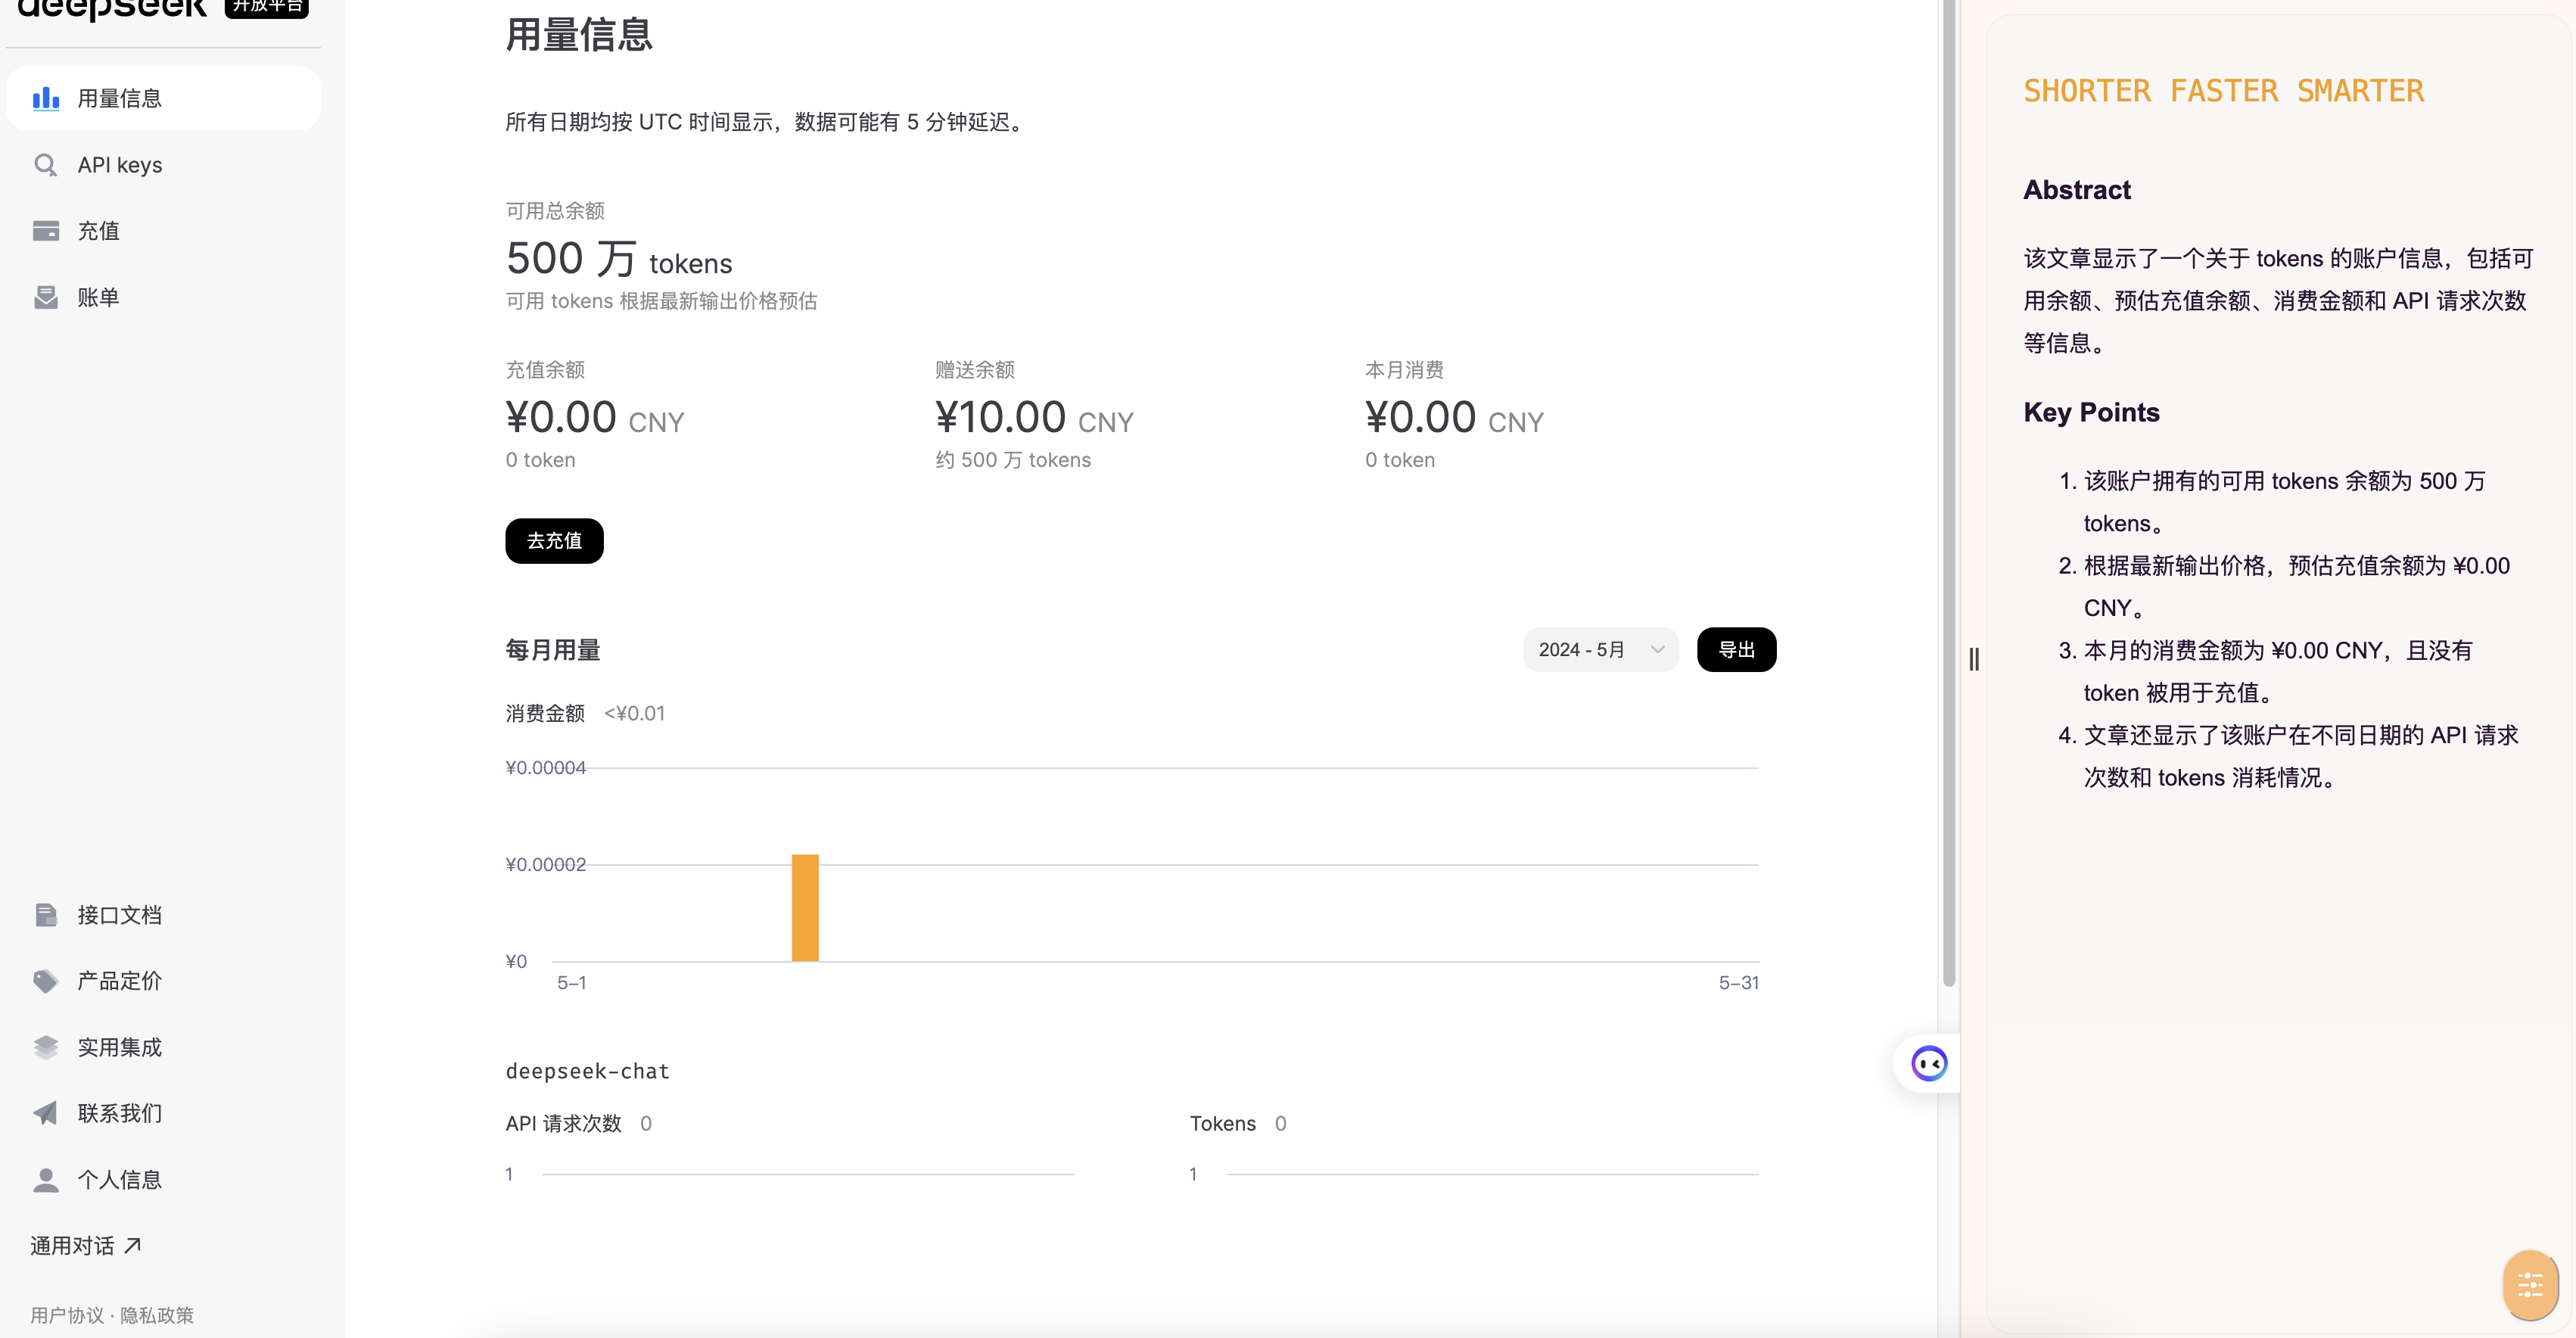Export monthly usage with 导出 button
2576x1338 pixels.
click(x=1736, y=650)
